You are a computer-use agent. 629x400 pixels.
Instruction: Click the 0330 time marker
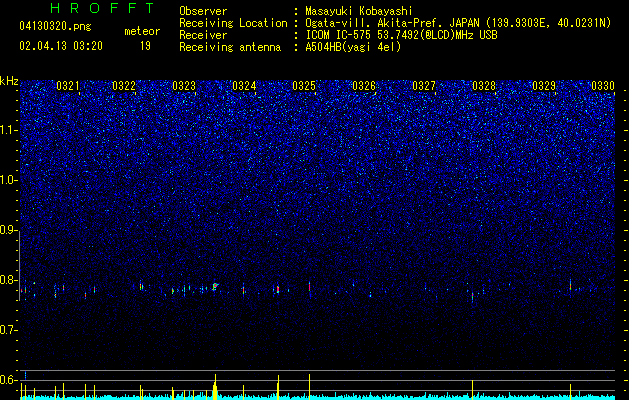coord(603,86)
